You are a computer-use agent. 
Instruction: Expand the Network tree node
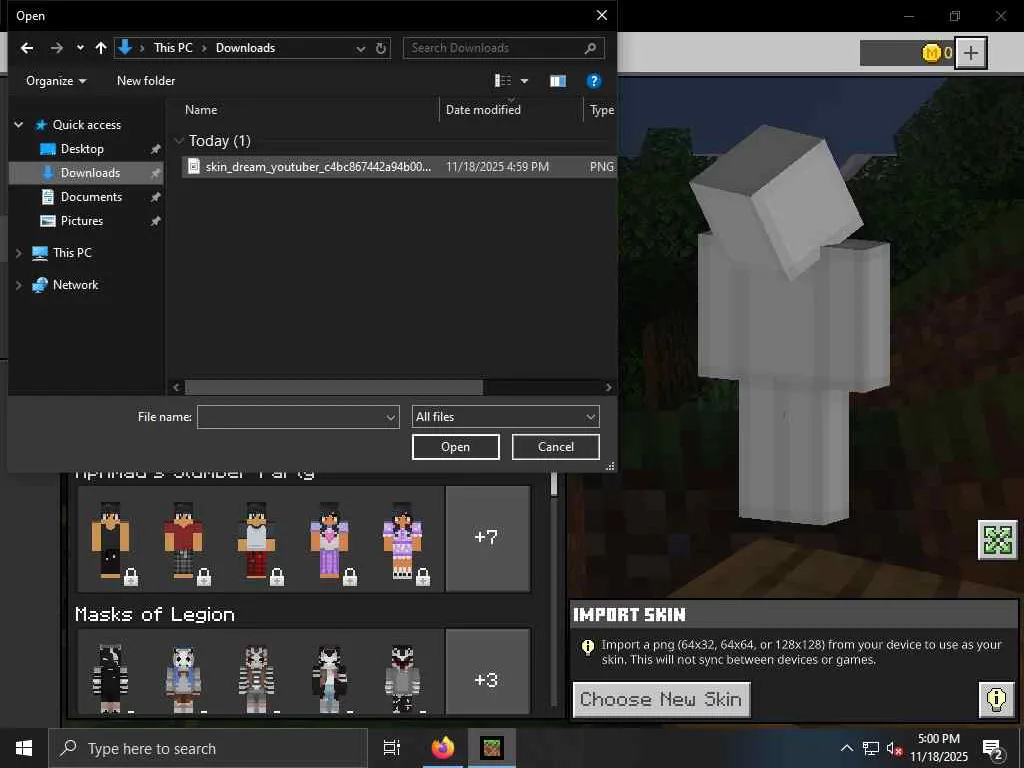[19, 285]
